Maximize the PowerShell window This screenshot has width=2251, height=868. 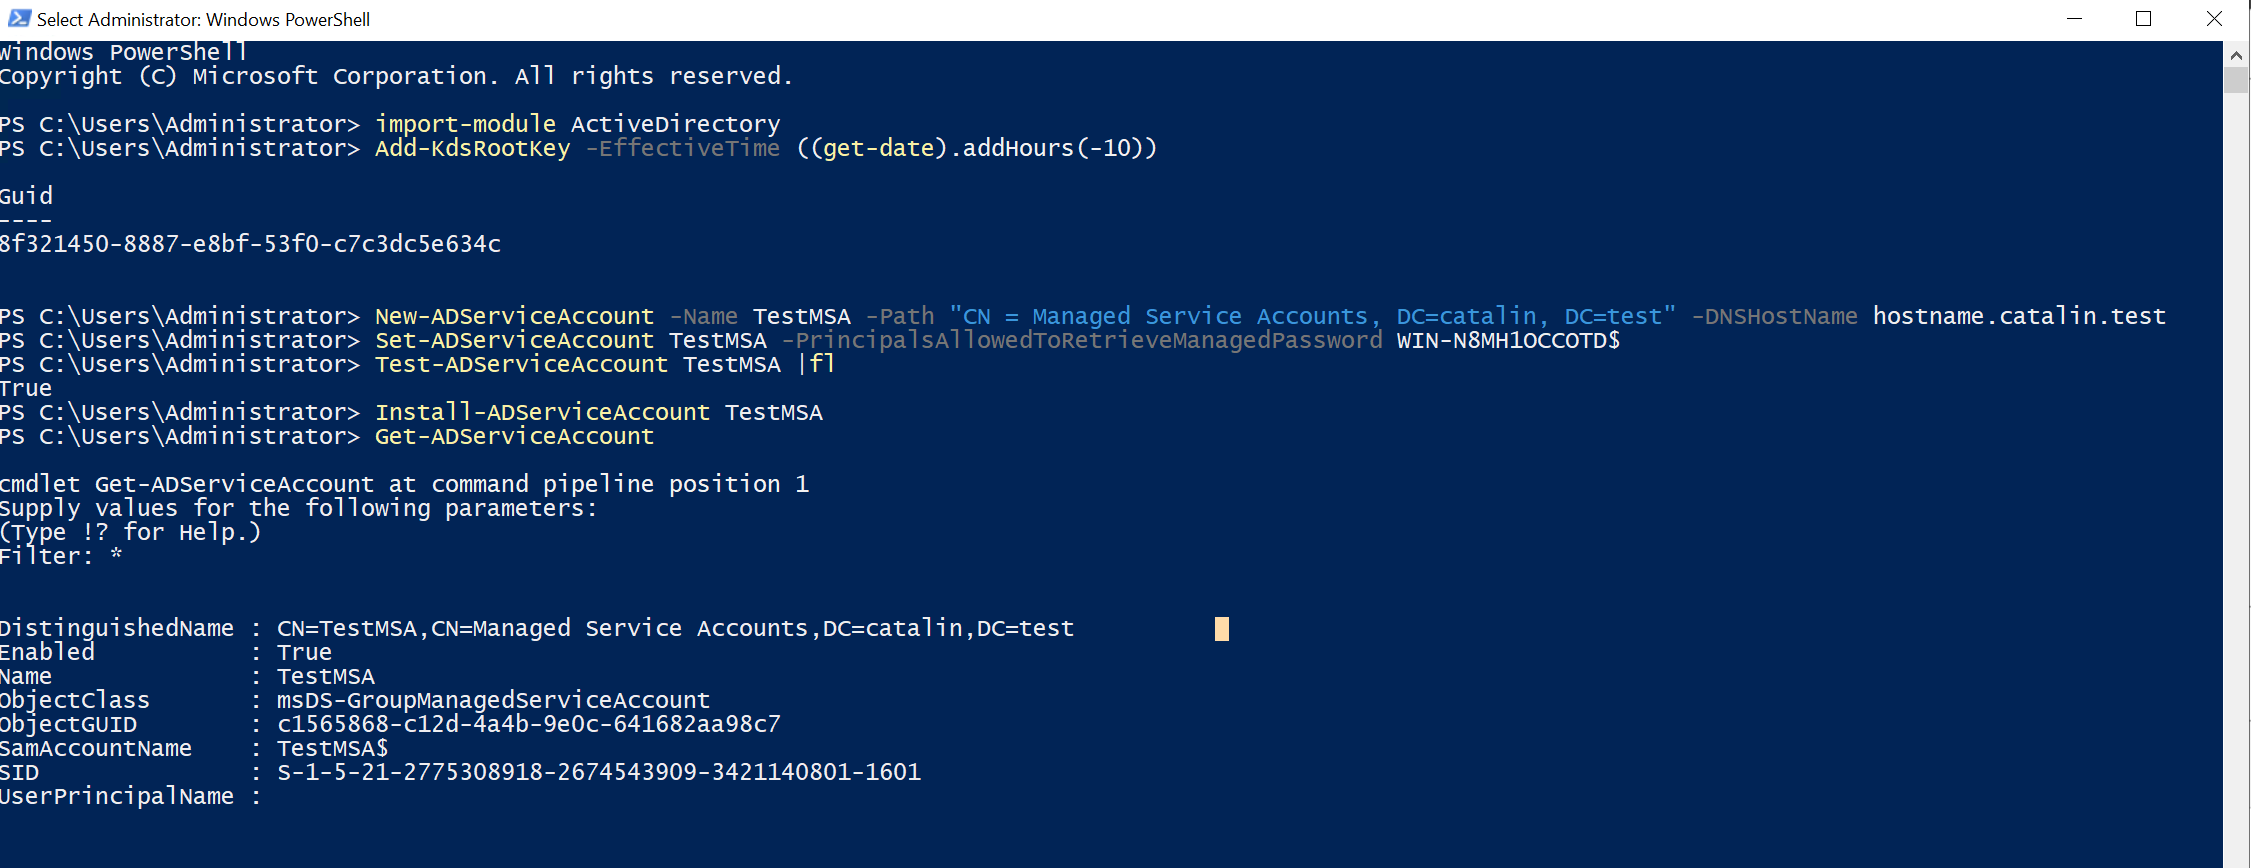click(2143, 19)
